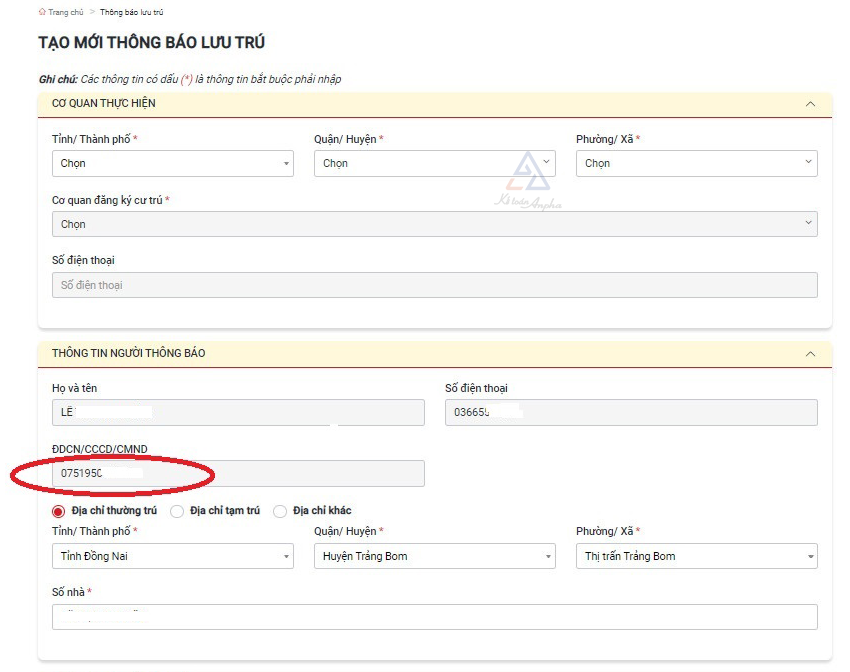Screen dimensions: 850x672
Task: Select Địa chỉ thường trú radio button
Action: (x=59, y=511)
